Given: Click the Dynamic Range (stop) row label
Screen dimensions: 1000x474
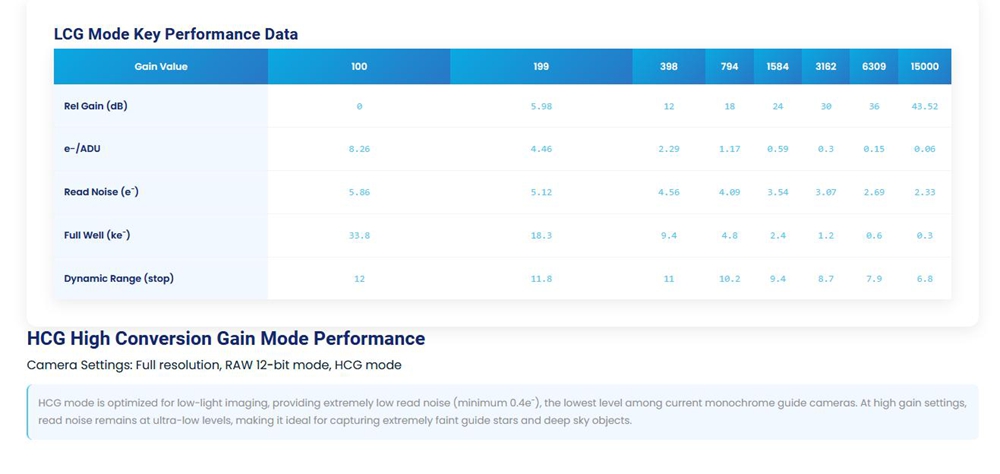Looking at the screenshot, I should (118, 278).
